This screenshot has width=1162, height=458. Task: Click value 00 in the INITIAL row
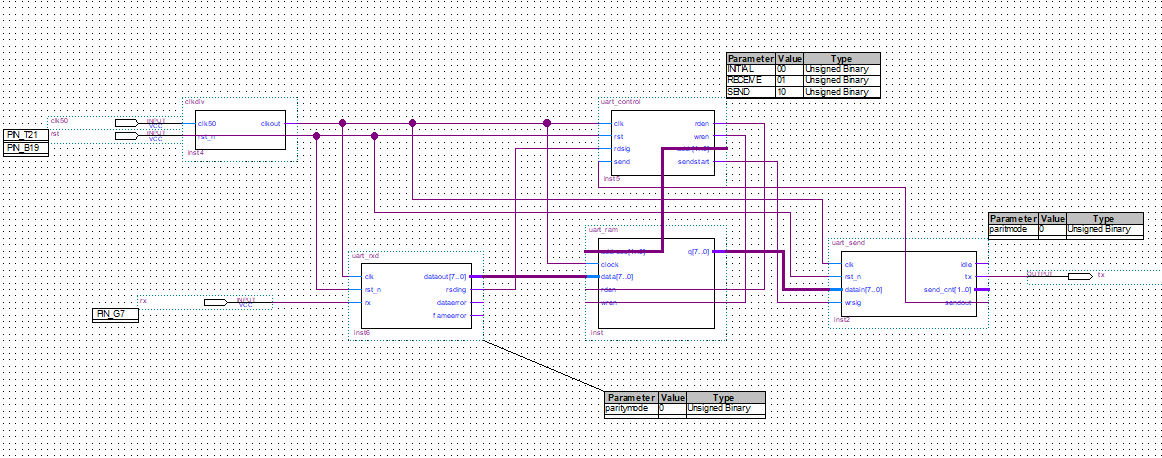tap(788, 70)
